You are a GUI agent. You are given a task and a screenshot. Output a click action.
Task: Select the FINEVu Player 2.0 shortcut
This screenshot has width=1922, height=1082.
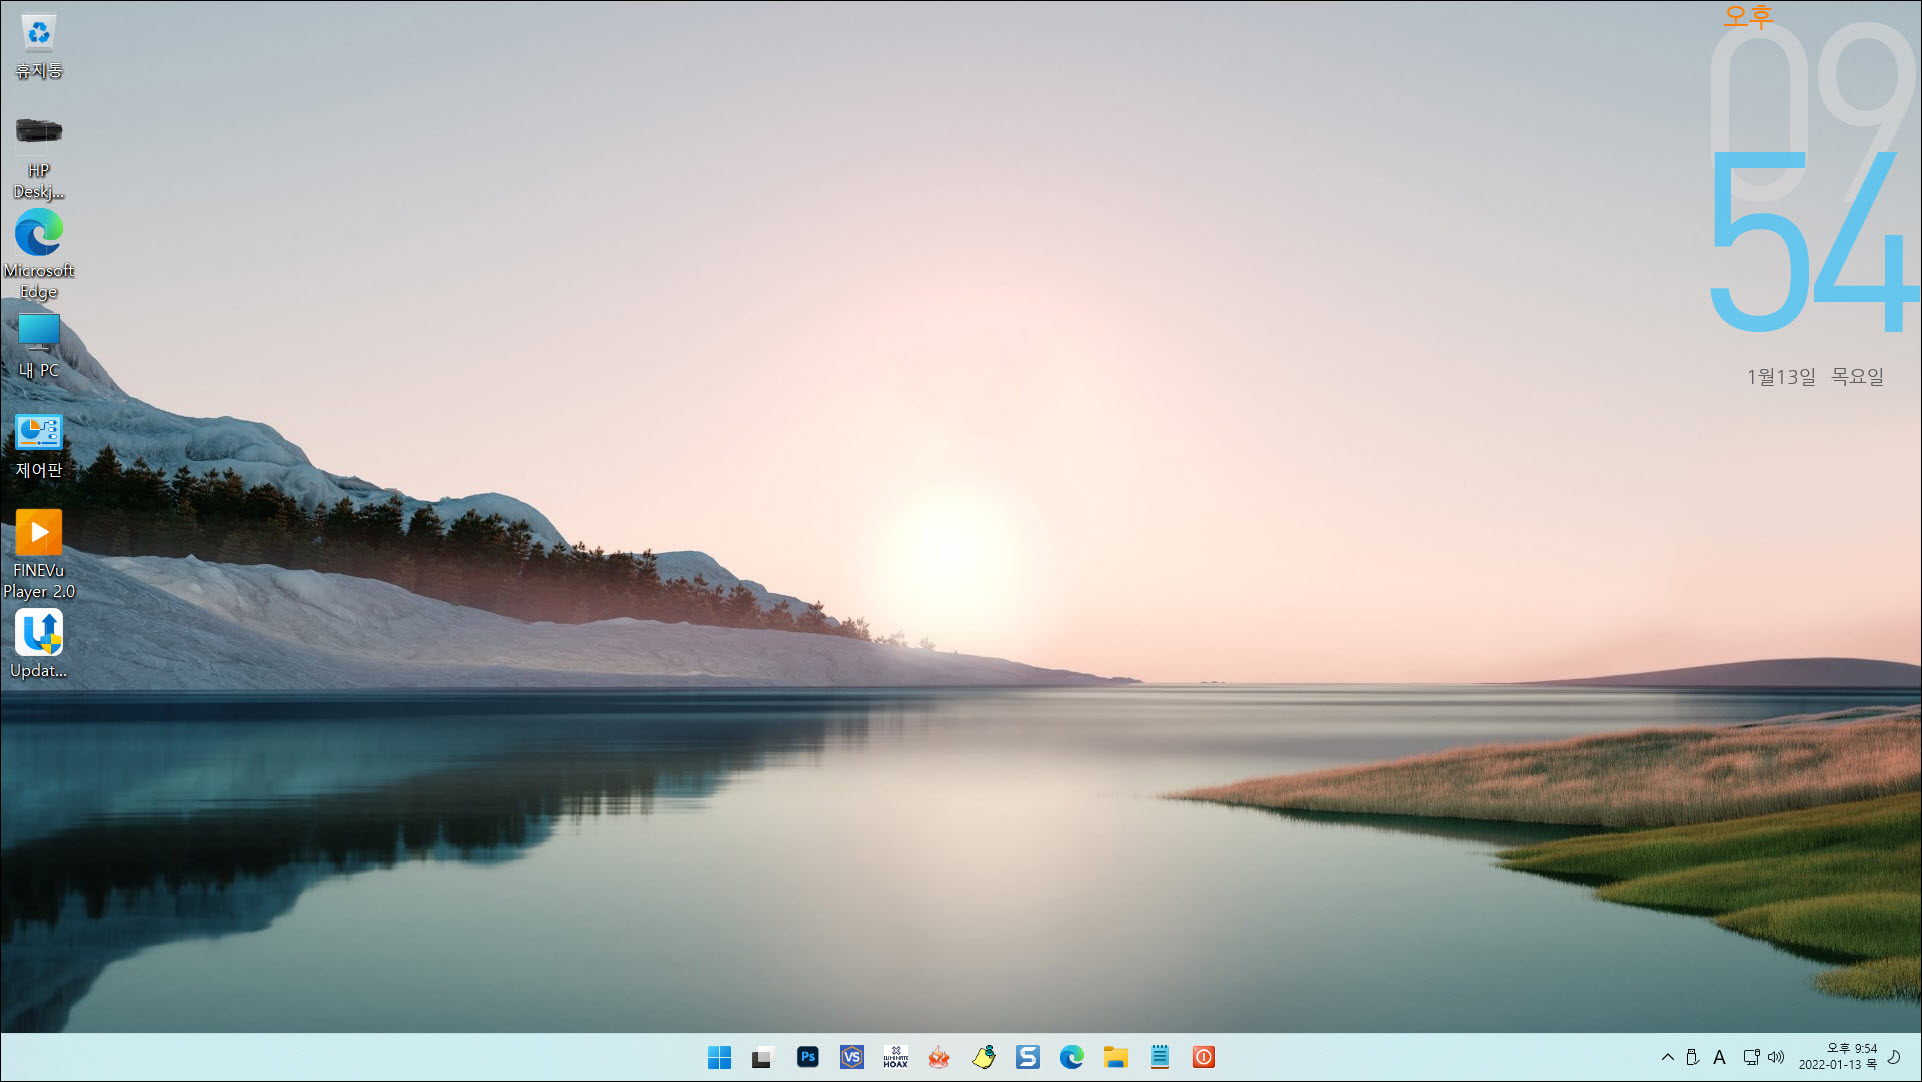coord(39,555)
